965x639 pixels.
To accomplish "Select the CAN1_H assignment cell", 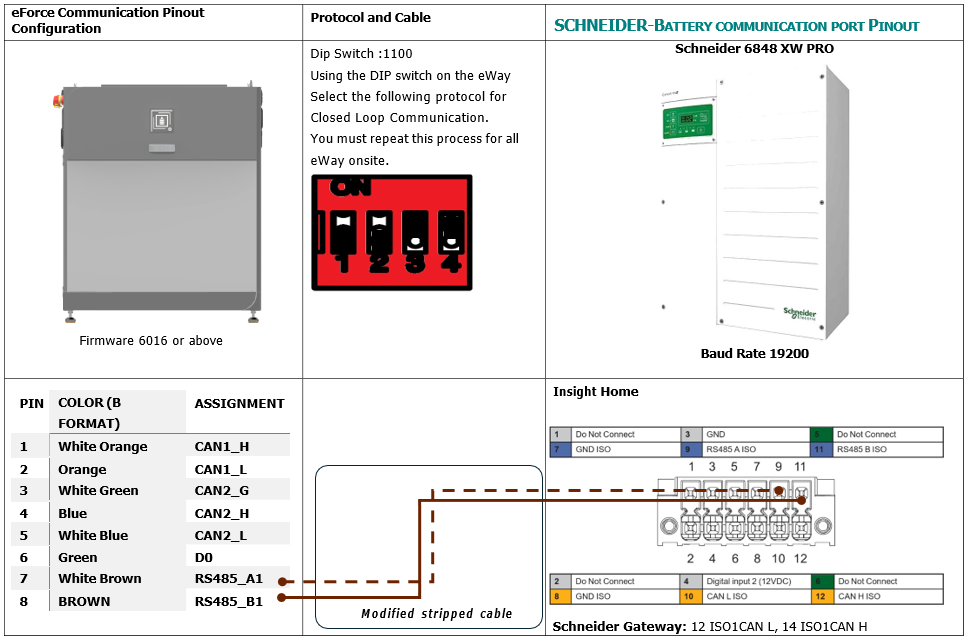I will click(222, 446).
